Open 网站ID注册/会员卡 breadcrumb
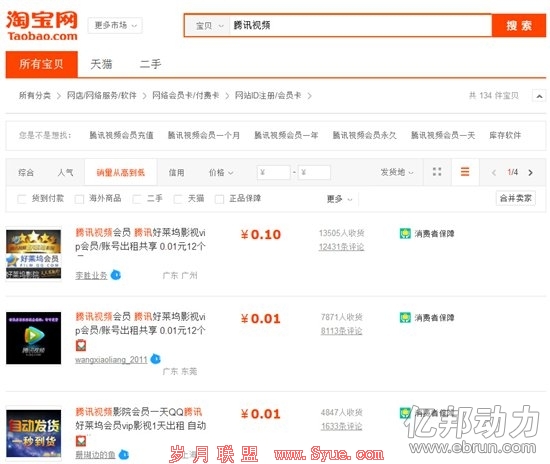550x464 pixels. click(x=268, y=95)
